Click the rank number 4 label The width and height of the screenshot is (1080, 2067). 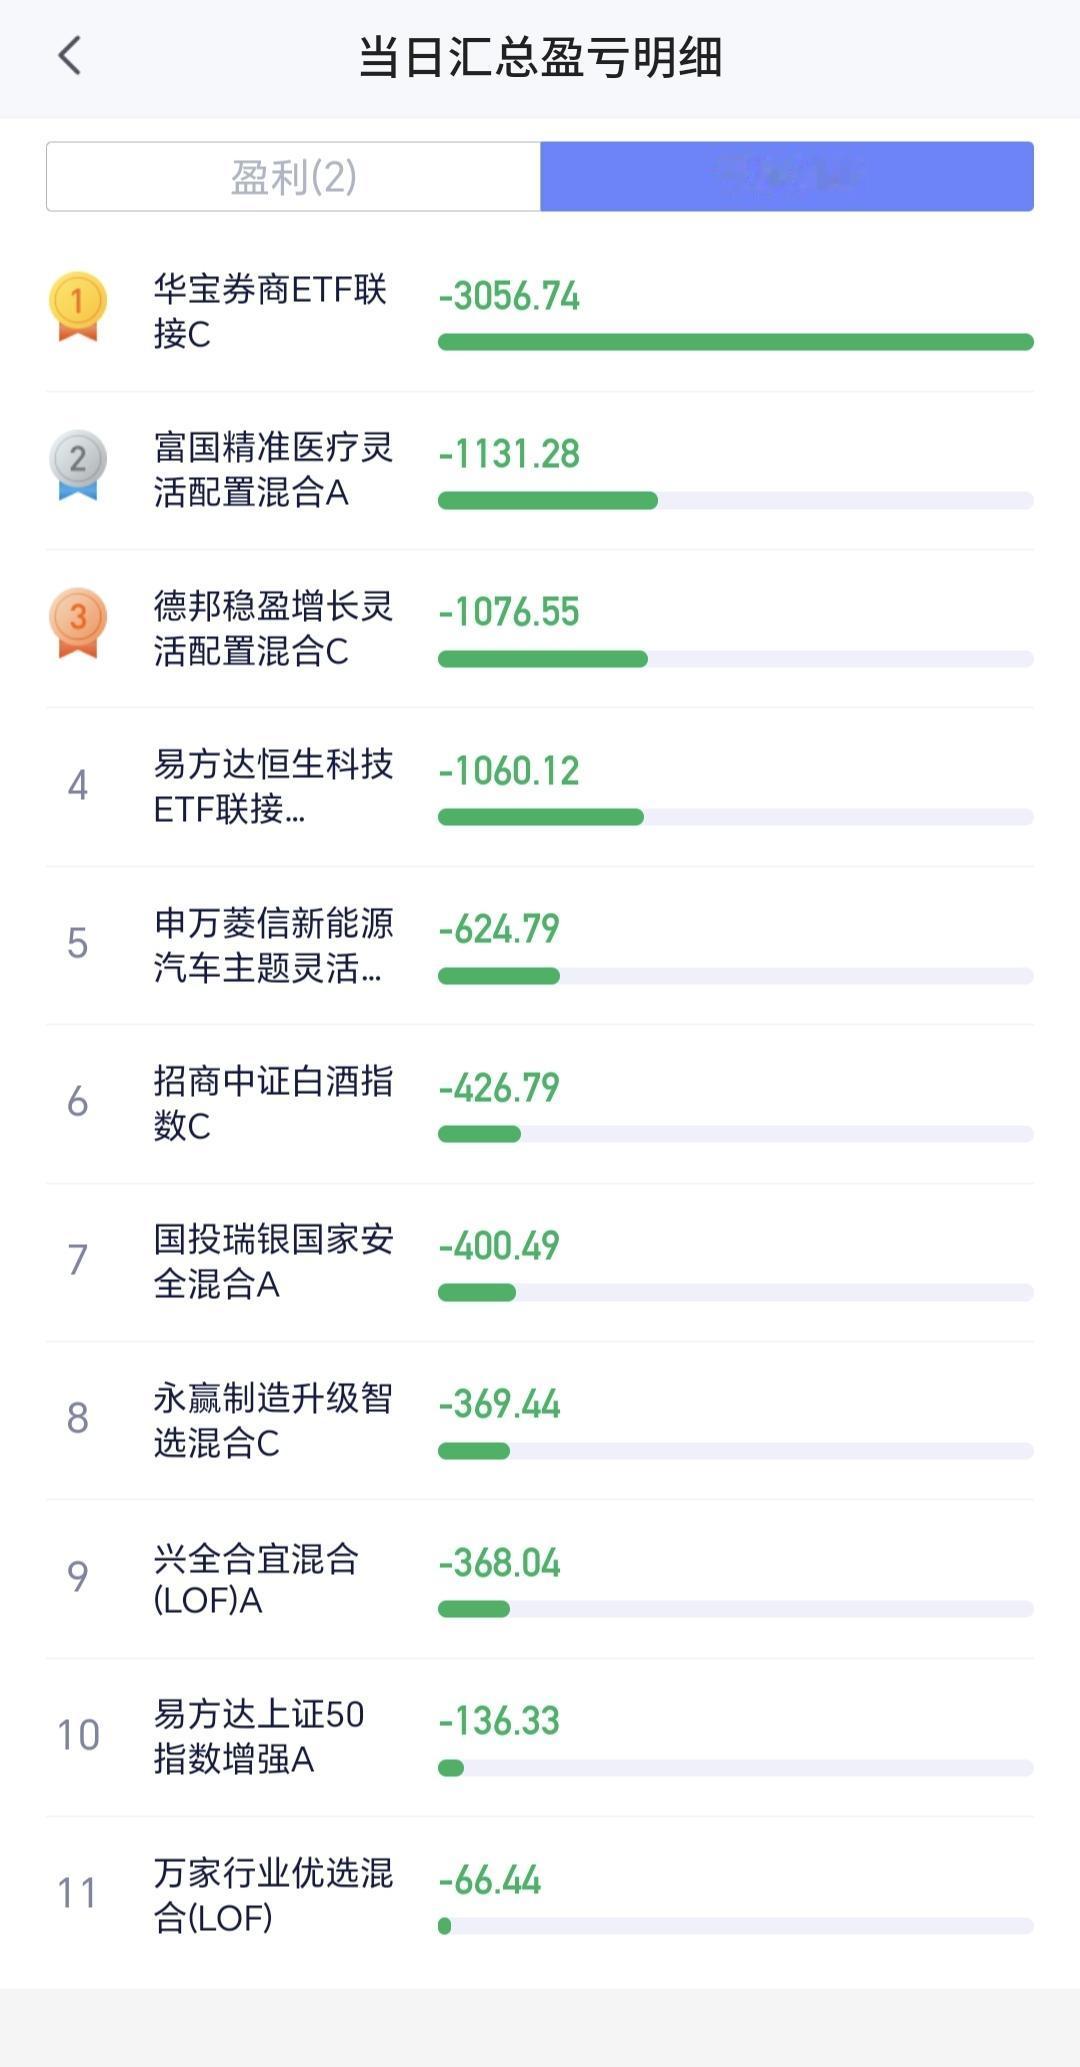pyautogui.click(x=77, y=786)
